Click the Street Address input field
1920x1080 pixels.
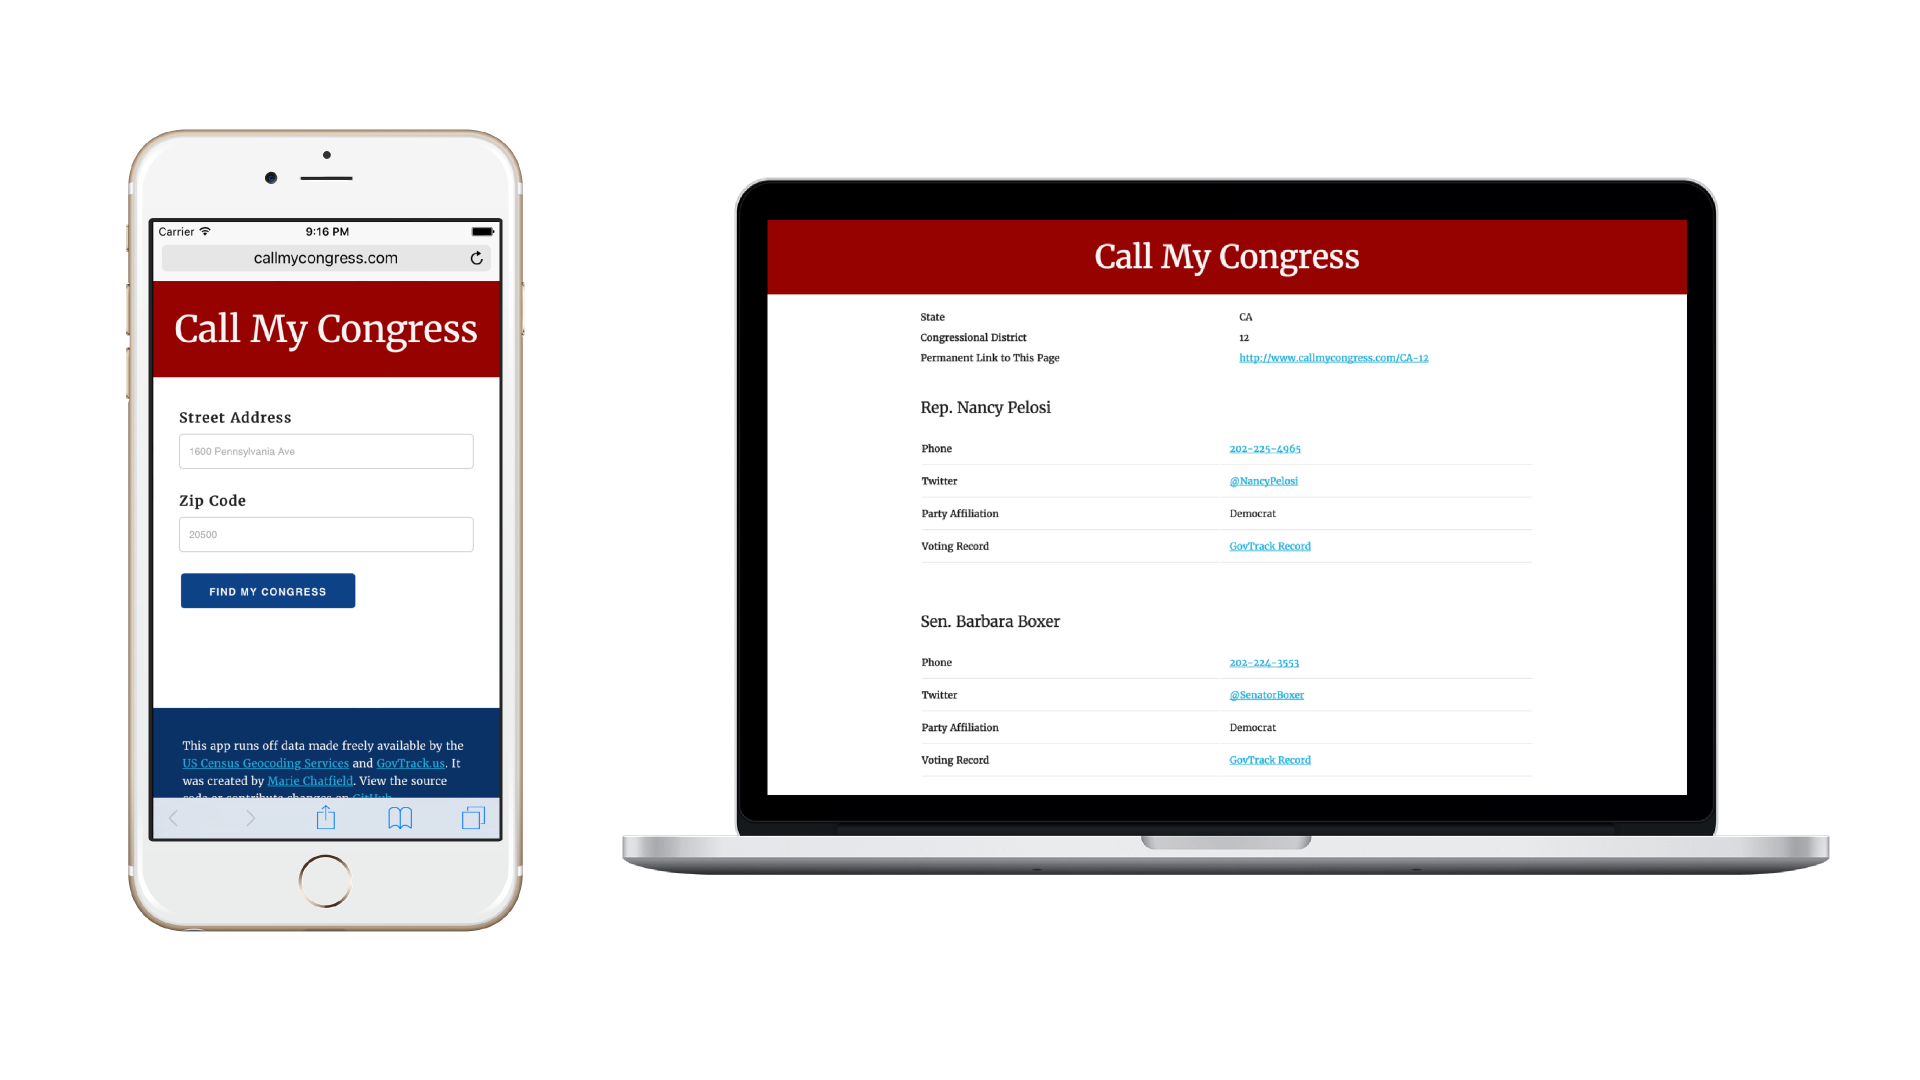click(326, 452)
